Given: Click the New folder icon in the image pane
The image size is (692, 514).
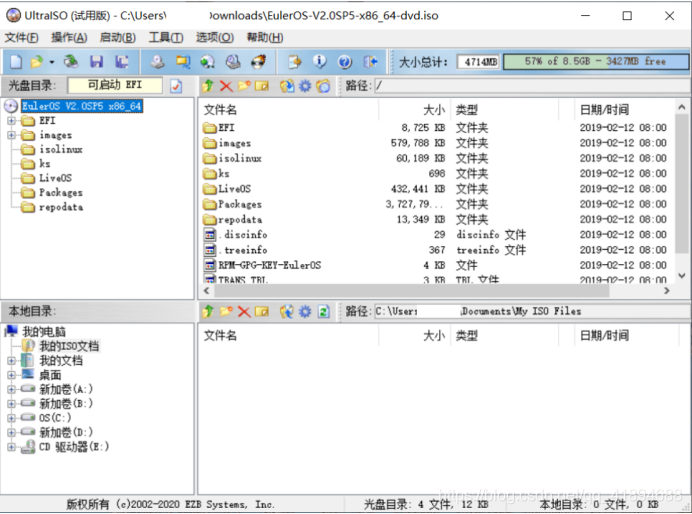Looking at the screenshot, I should pyautogui.click(x=244, y=86).
